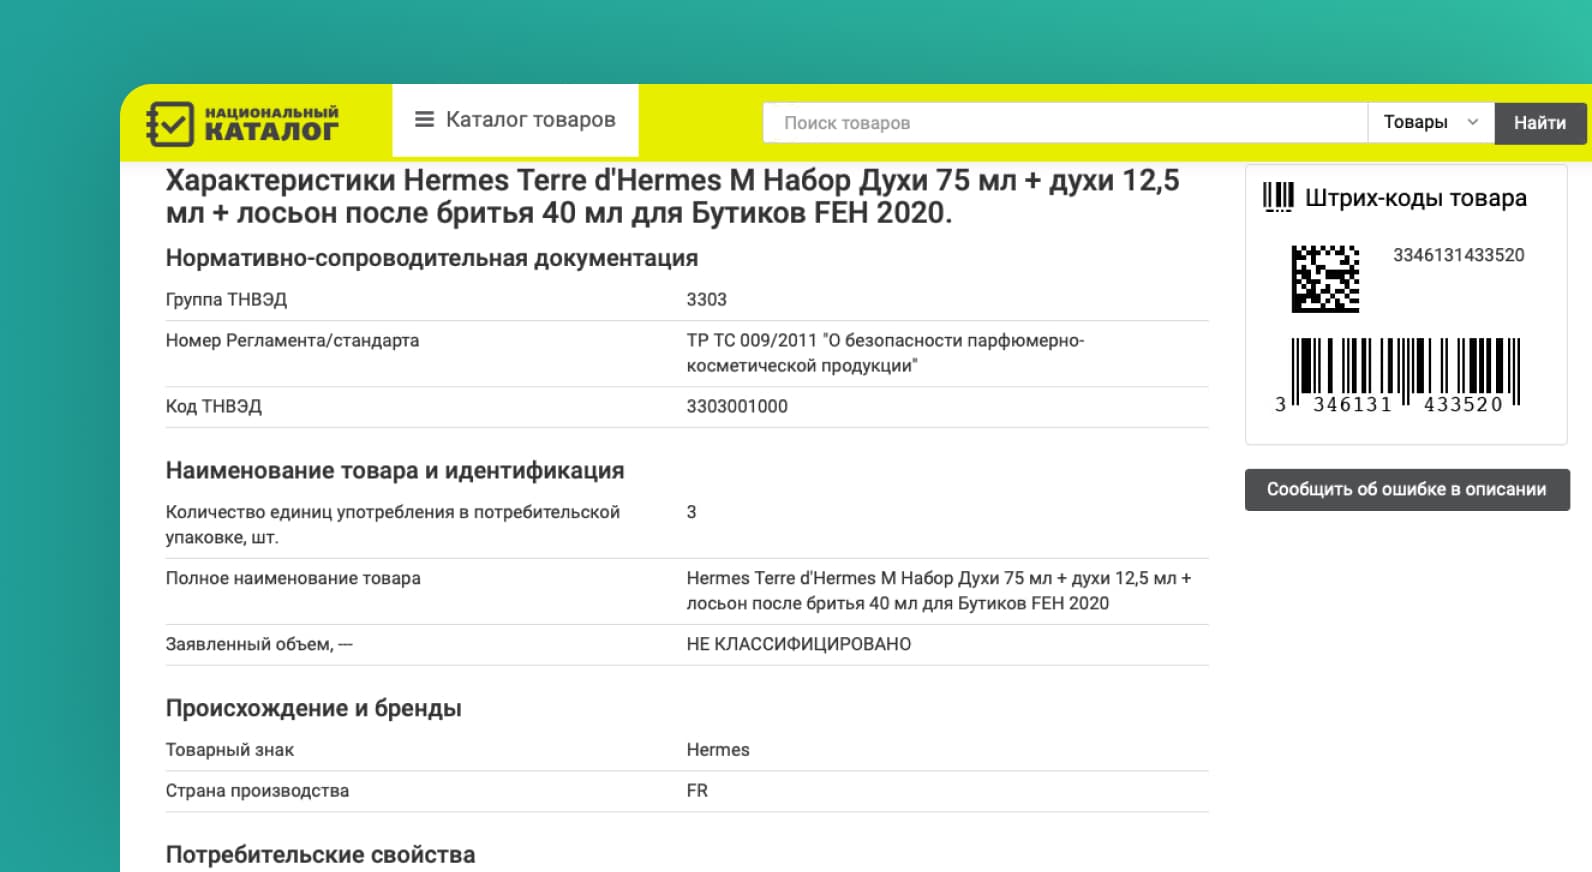This screenshot has height=872, width=1592.
Task: Click the barcode icon next to Штрих-коды товара
Action: [1278, 197]
